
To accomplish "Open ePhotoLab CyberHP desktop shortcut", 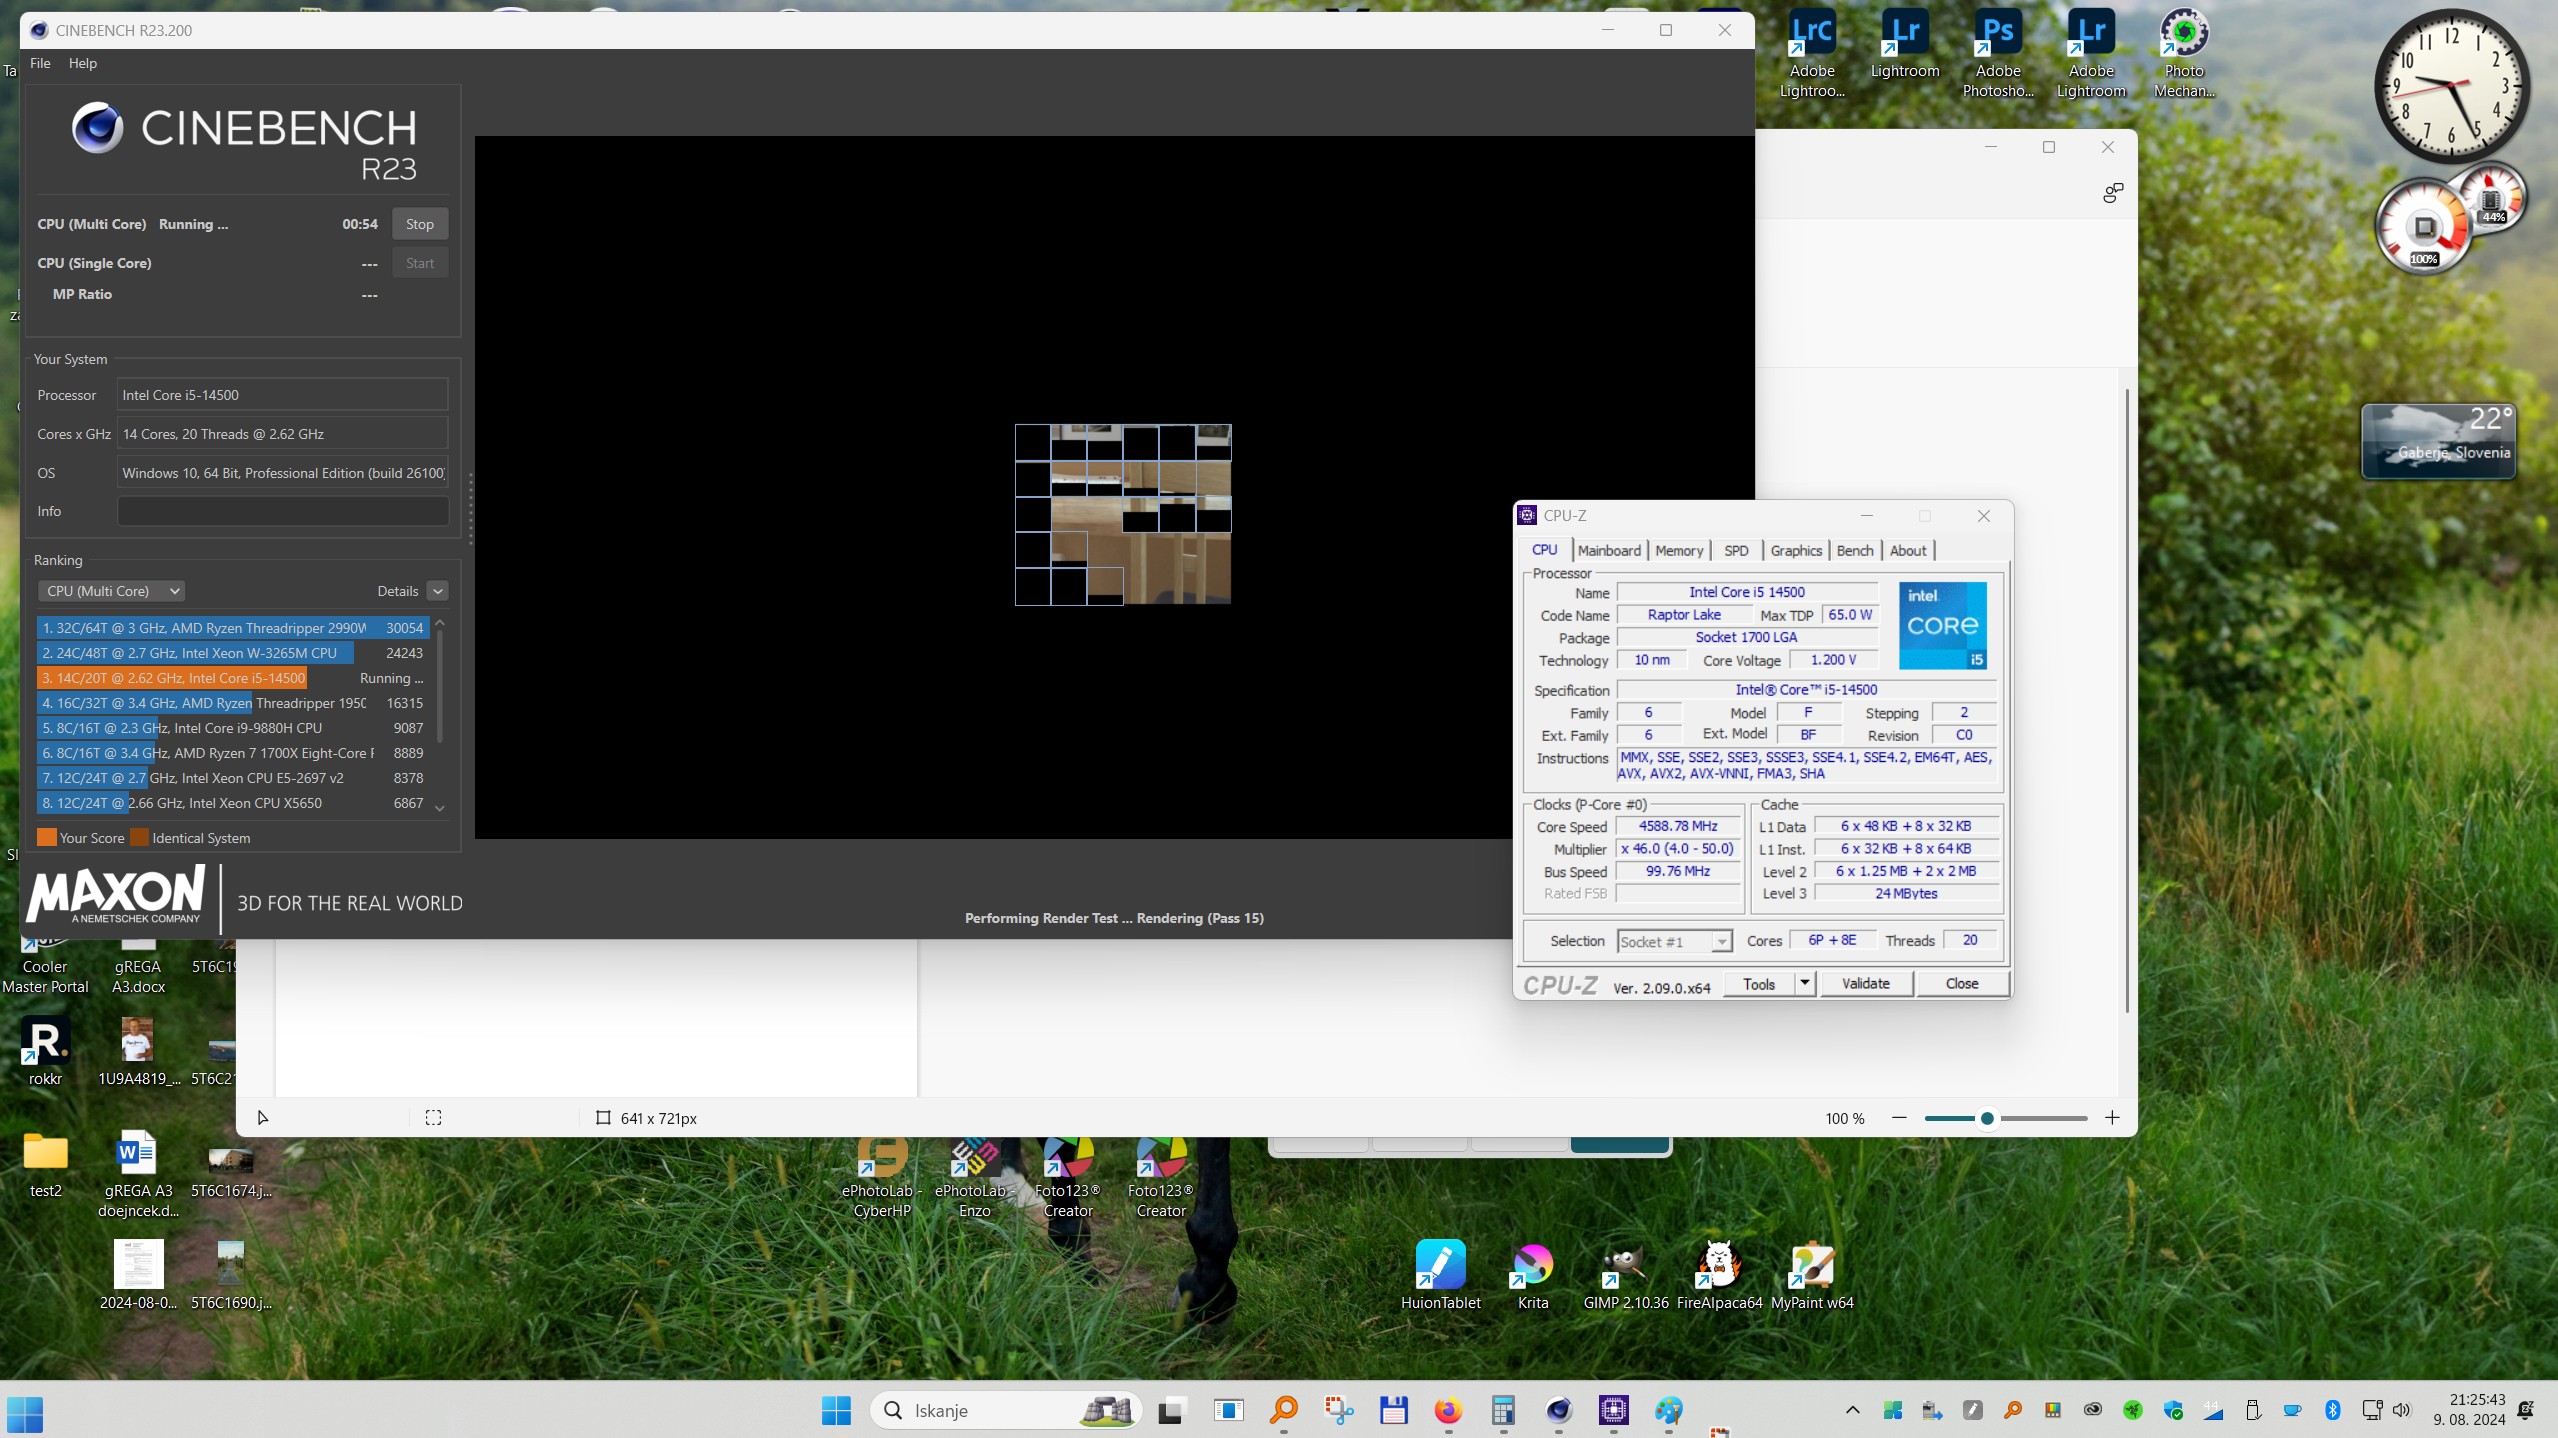I will tap(881, 1180).
